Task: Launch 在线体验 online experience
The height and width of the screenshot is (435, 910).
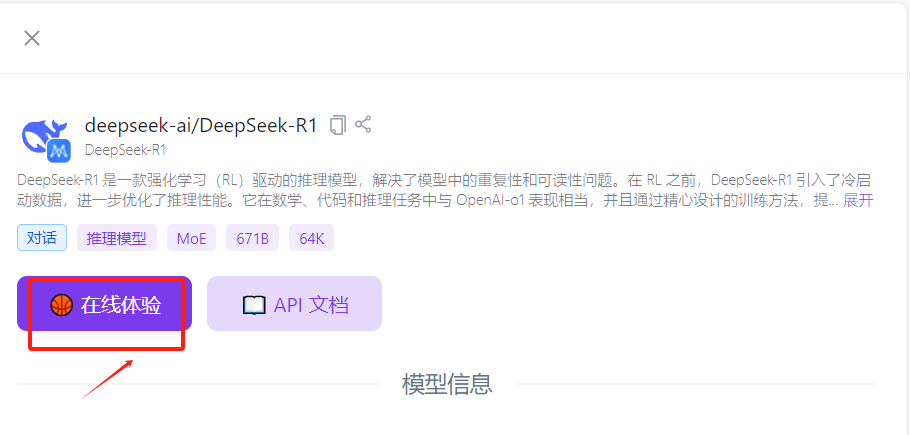Action: pyautogui.click(x=104, y=304)
